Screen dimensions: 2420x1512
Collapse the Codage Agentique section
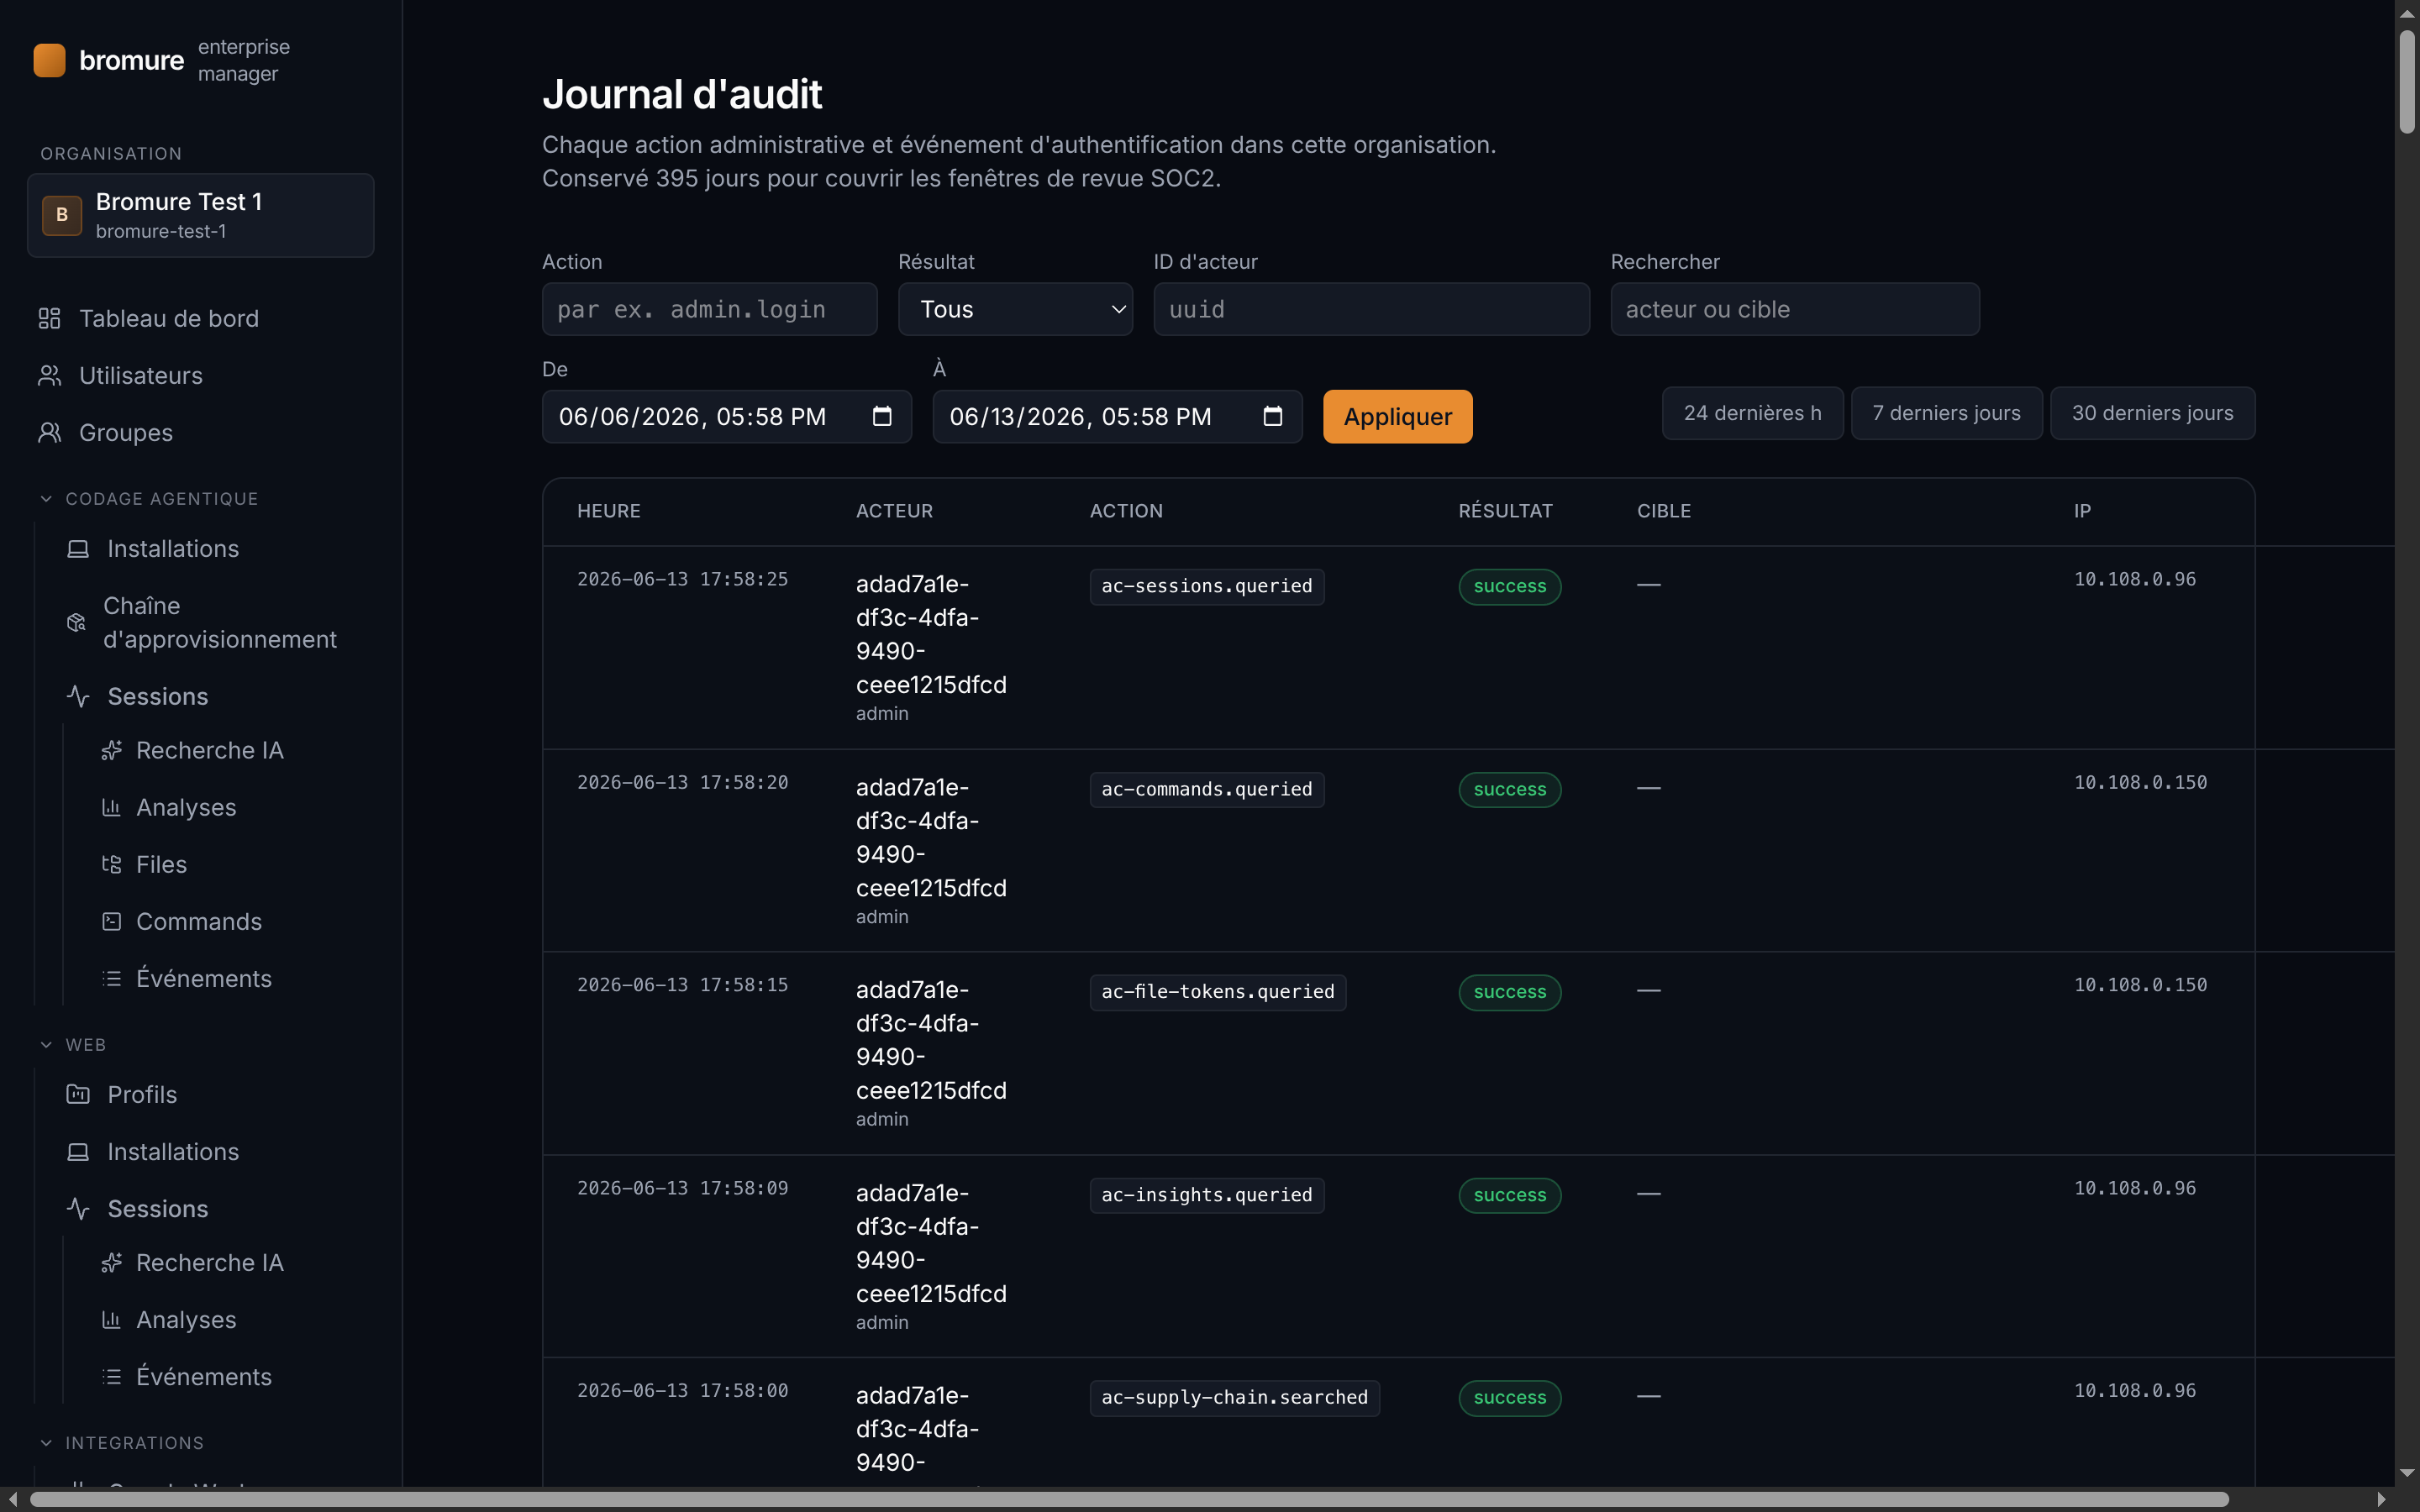click(149, 498)
